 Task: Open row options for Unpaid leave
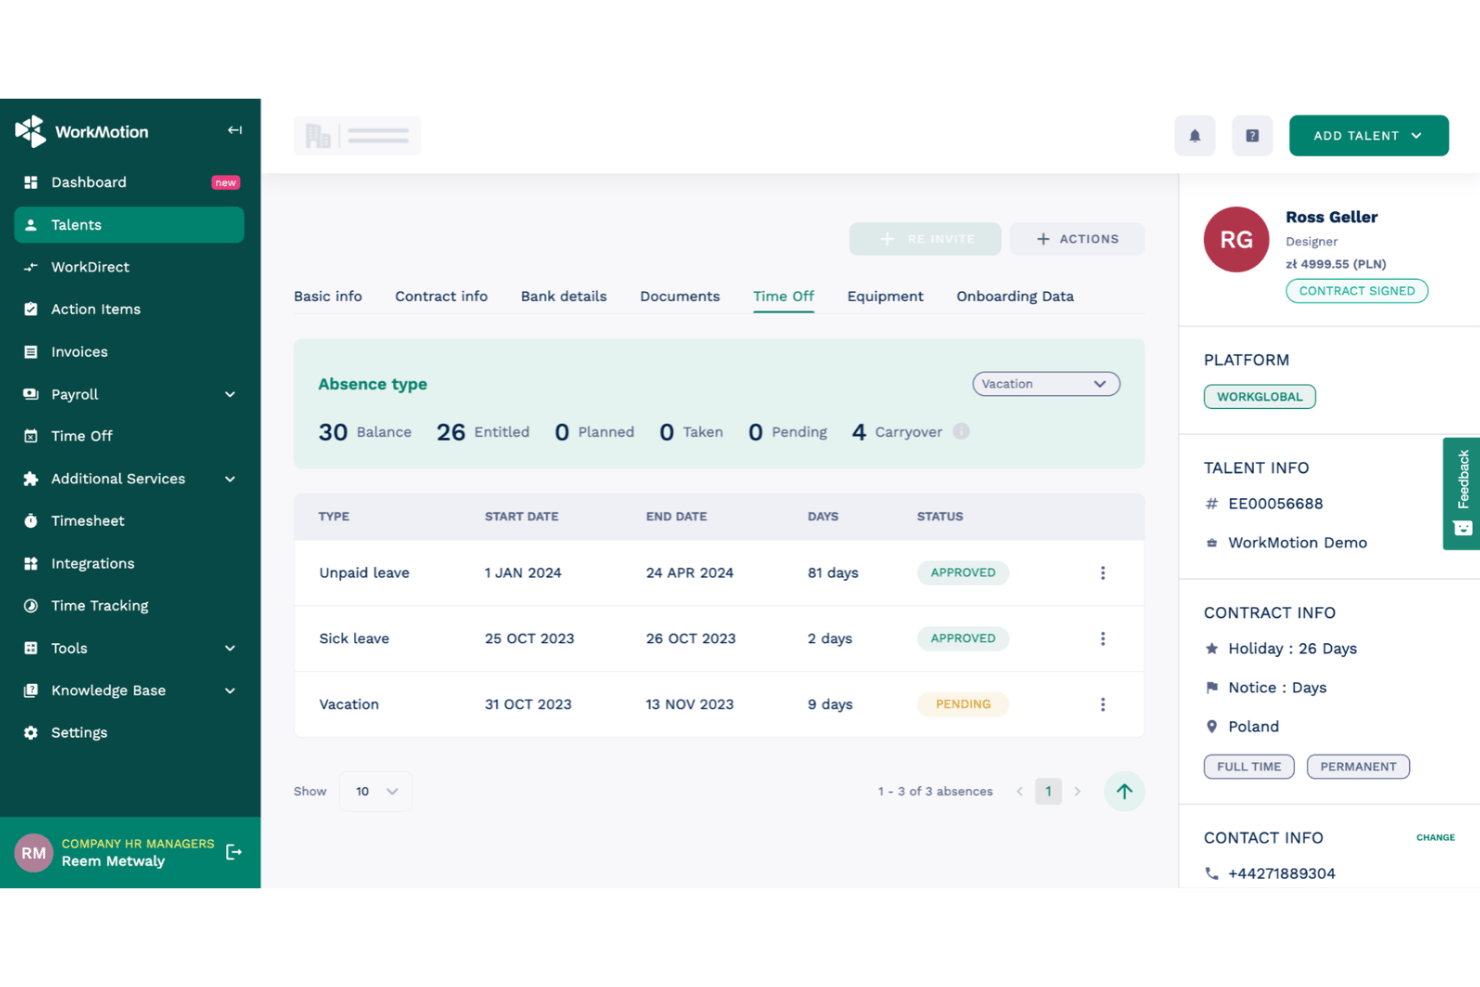pyautogui.click(x=1103, y=573)
